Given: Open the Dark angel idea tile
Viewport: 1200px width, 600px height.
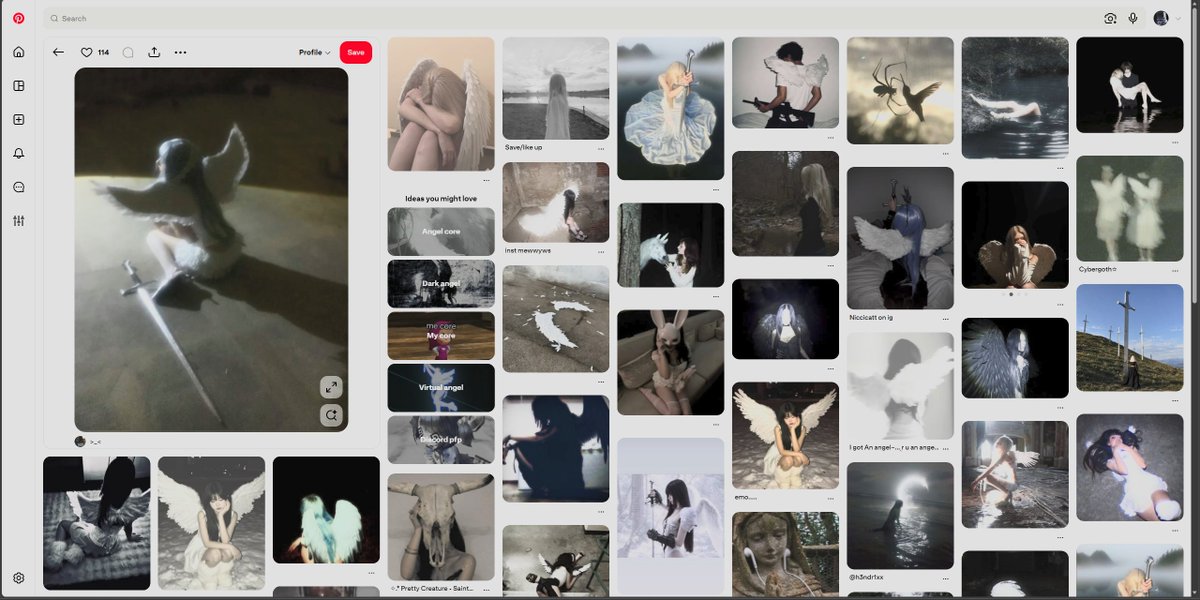Looking at the screenshot, I should click(441, 283).
